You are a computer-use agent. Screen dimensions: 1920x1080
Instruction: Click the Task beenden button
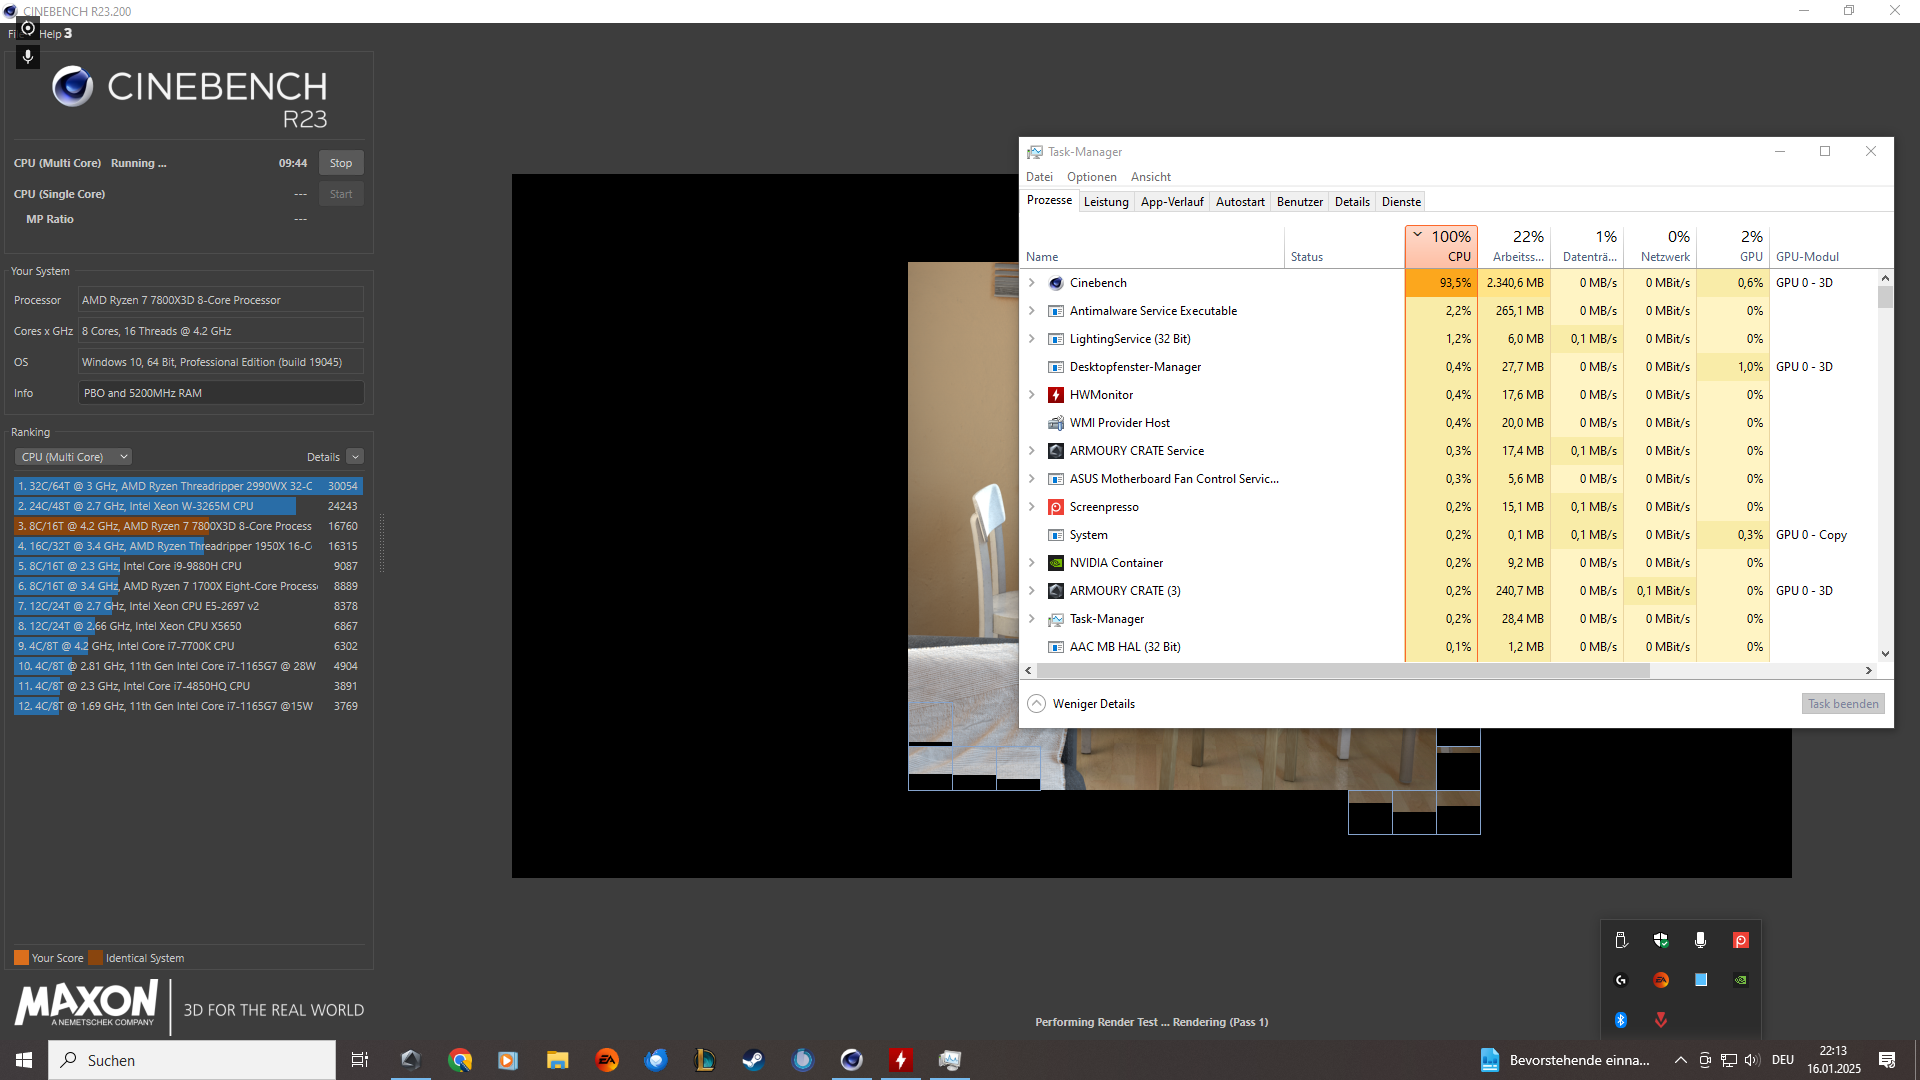pyautogui.click(x=1843, y=704)
